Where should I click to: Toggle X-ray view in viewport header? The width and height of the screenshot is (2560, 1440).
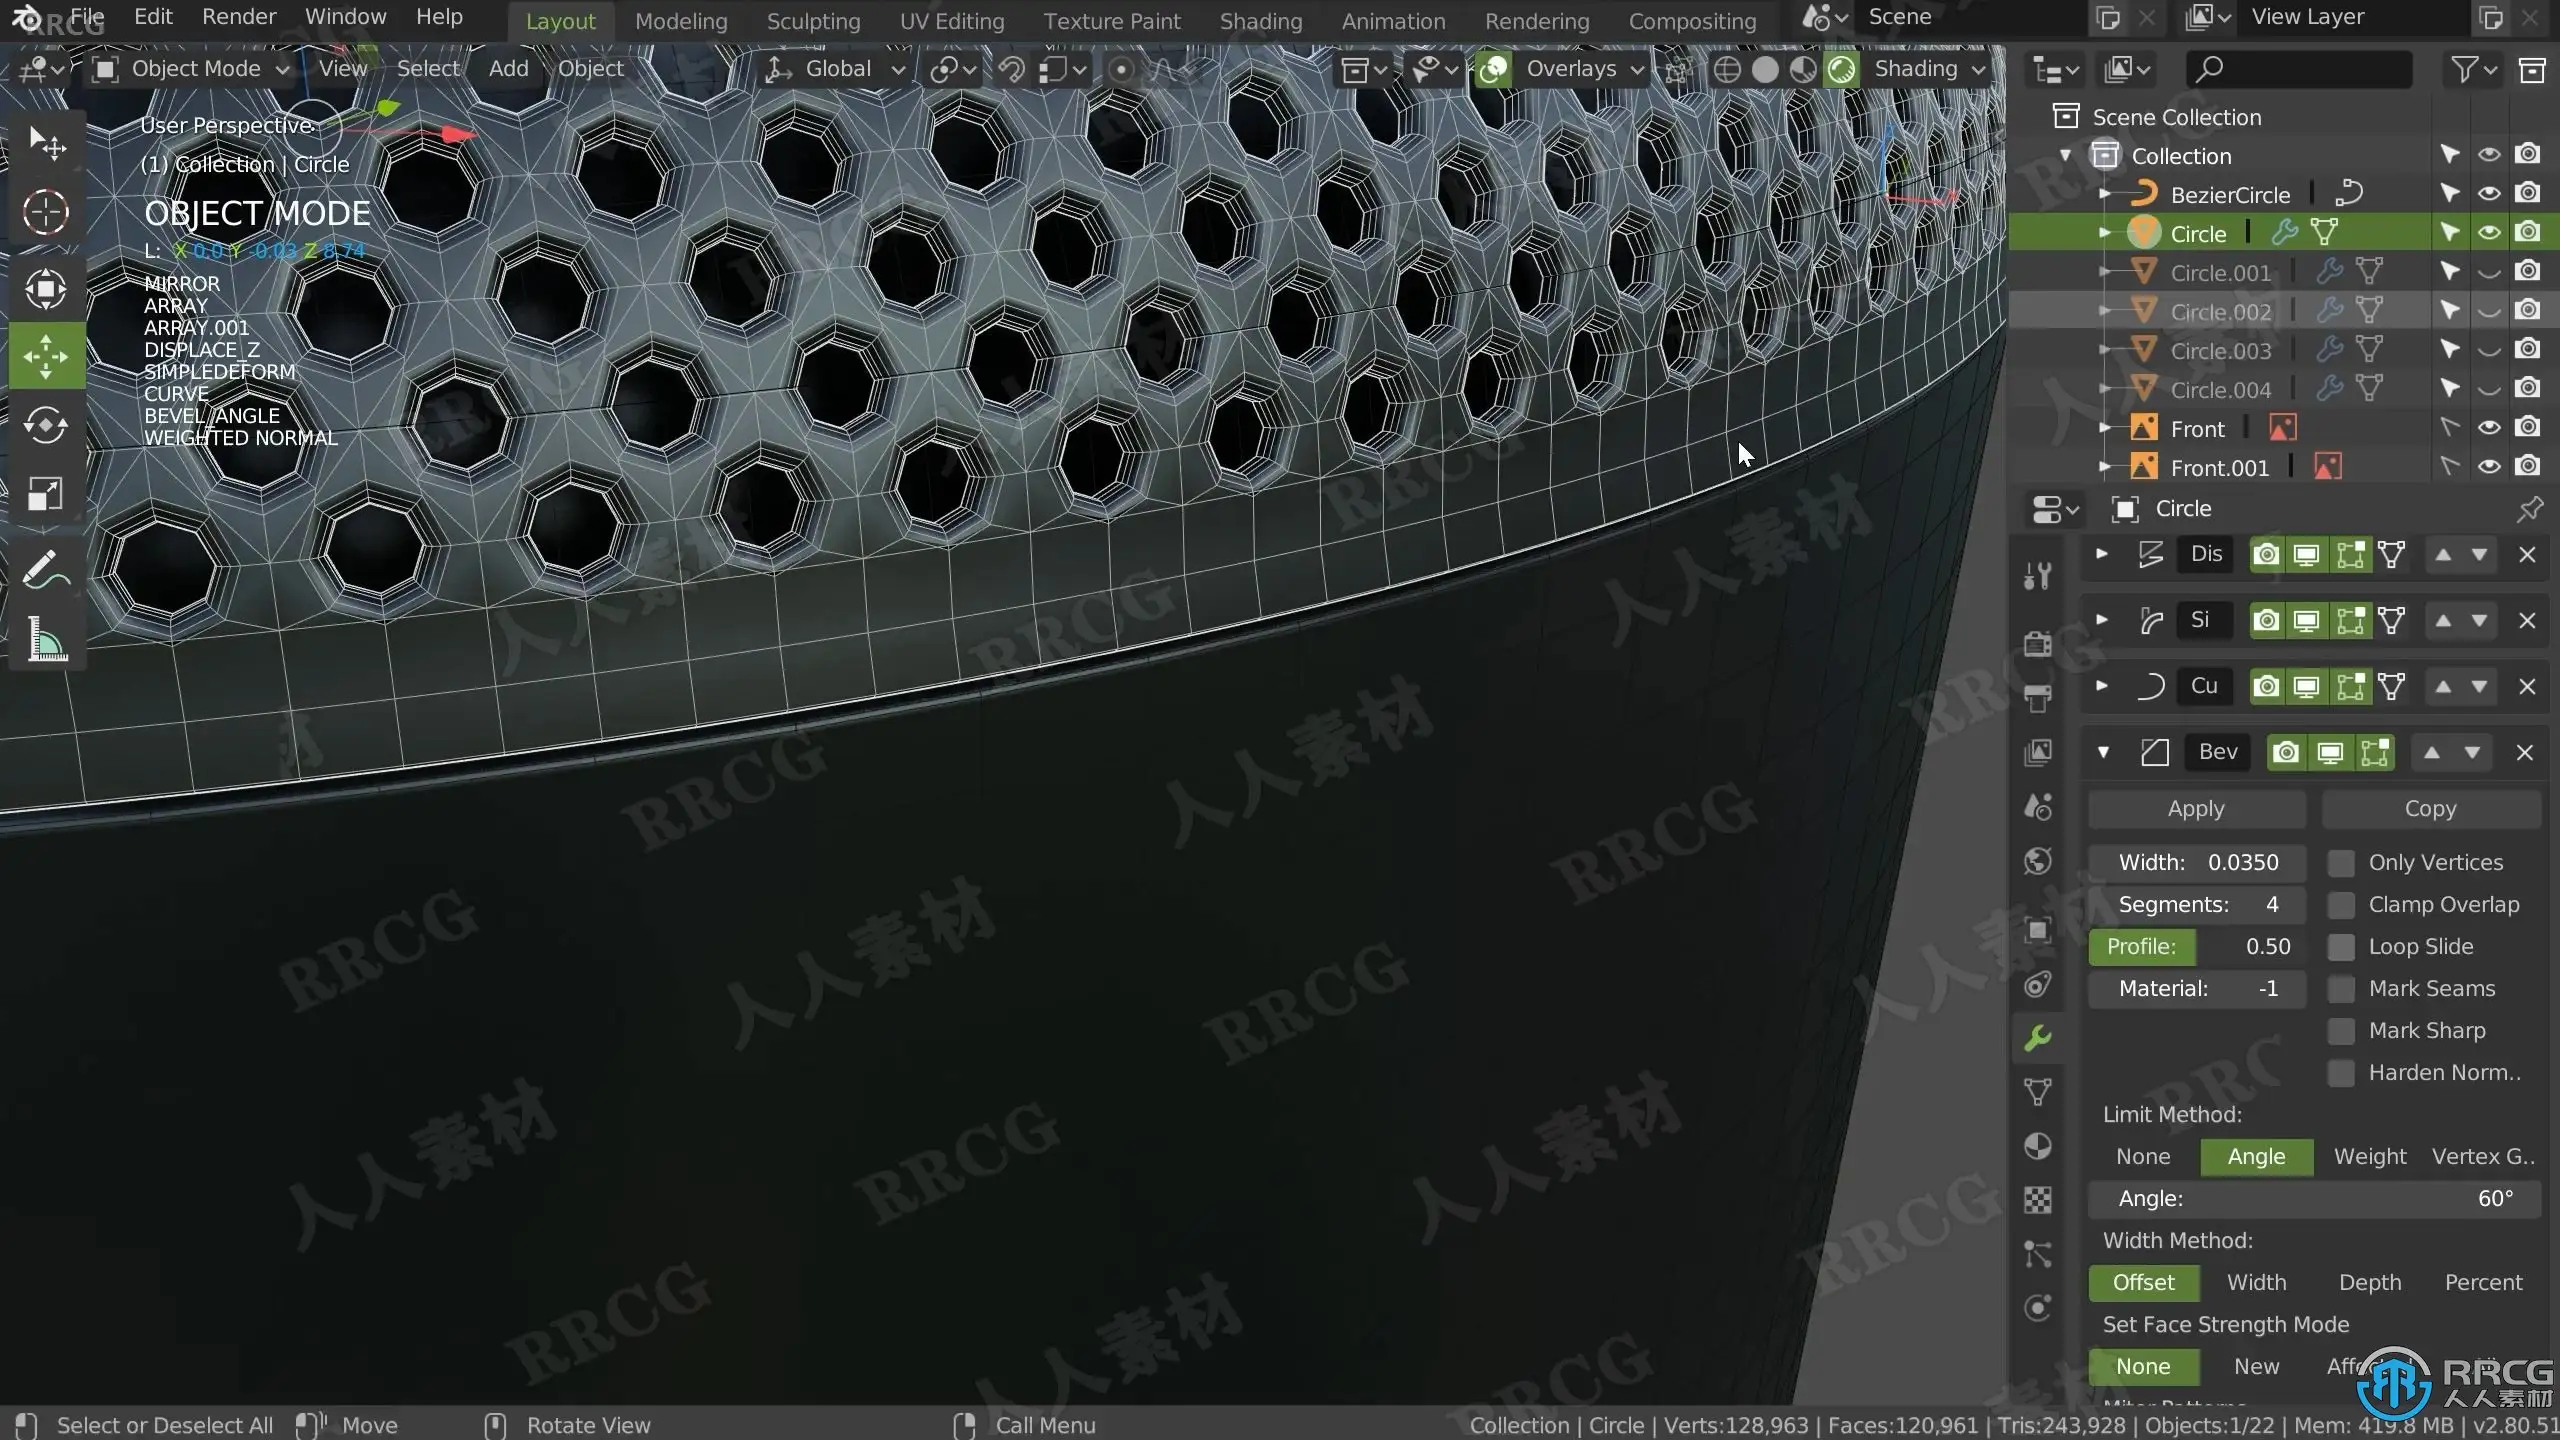tap(1678, 69)
